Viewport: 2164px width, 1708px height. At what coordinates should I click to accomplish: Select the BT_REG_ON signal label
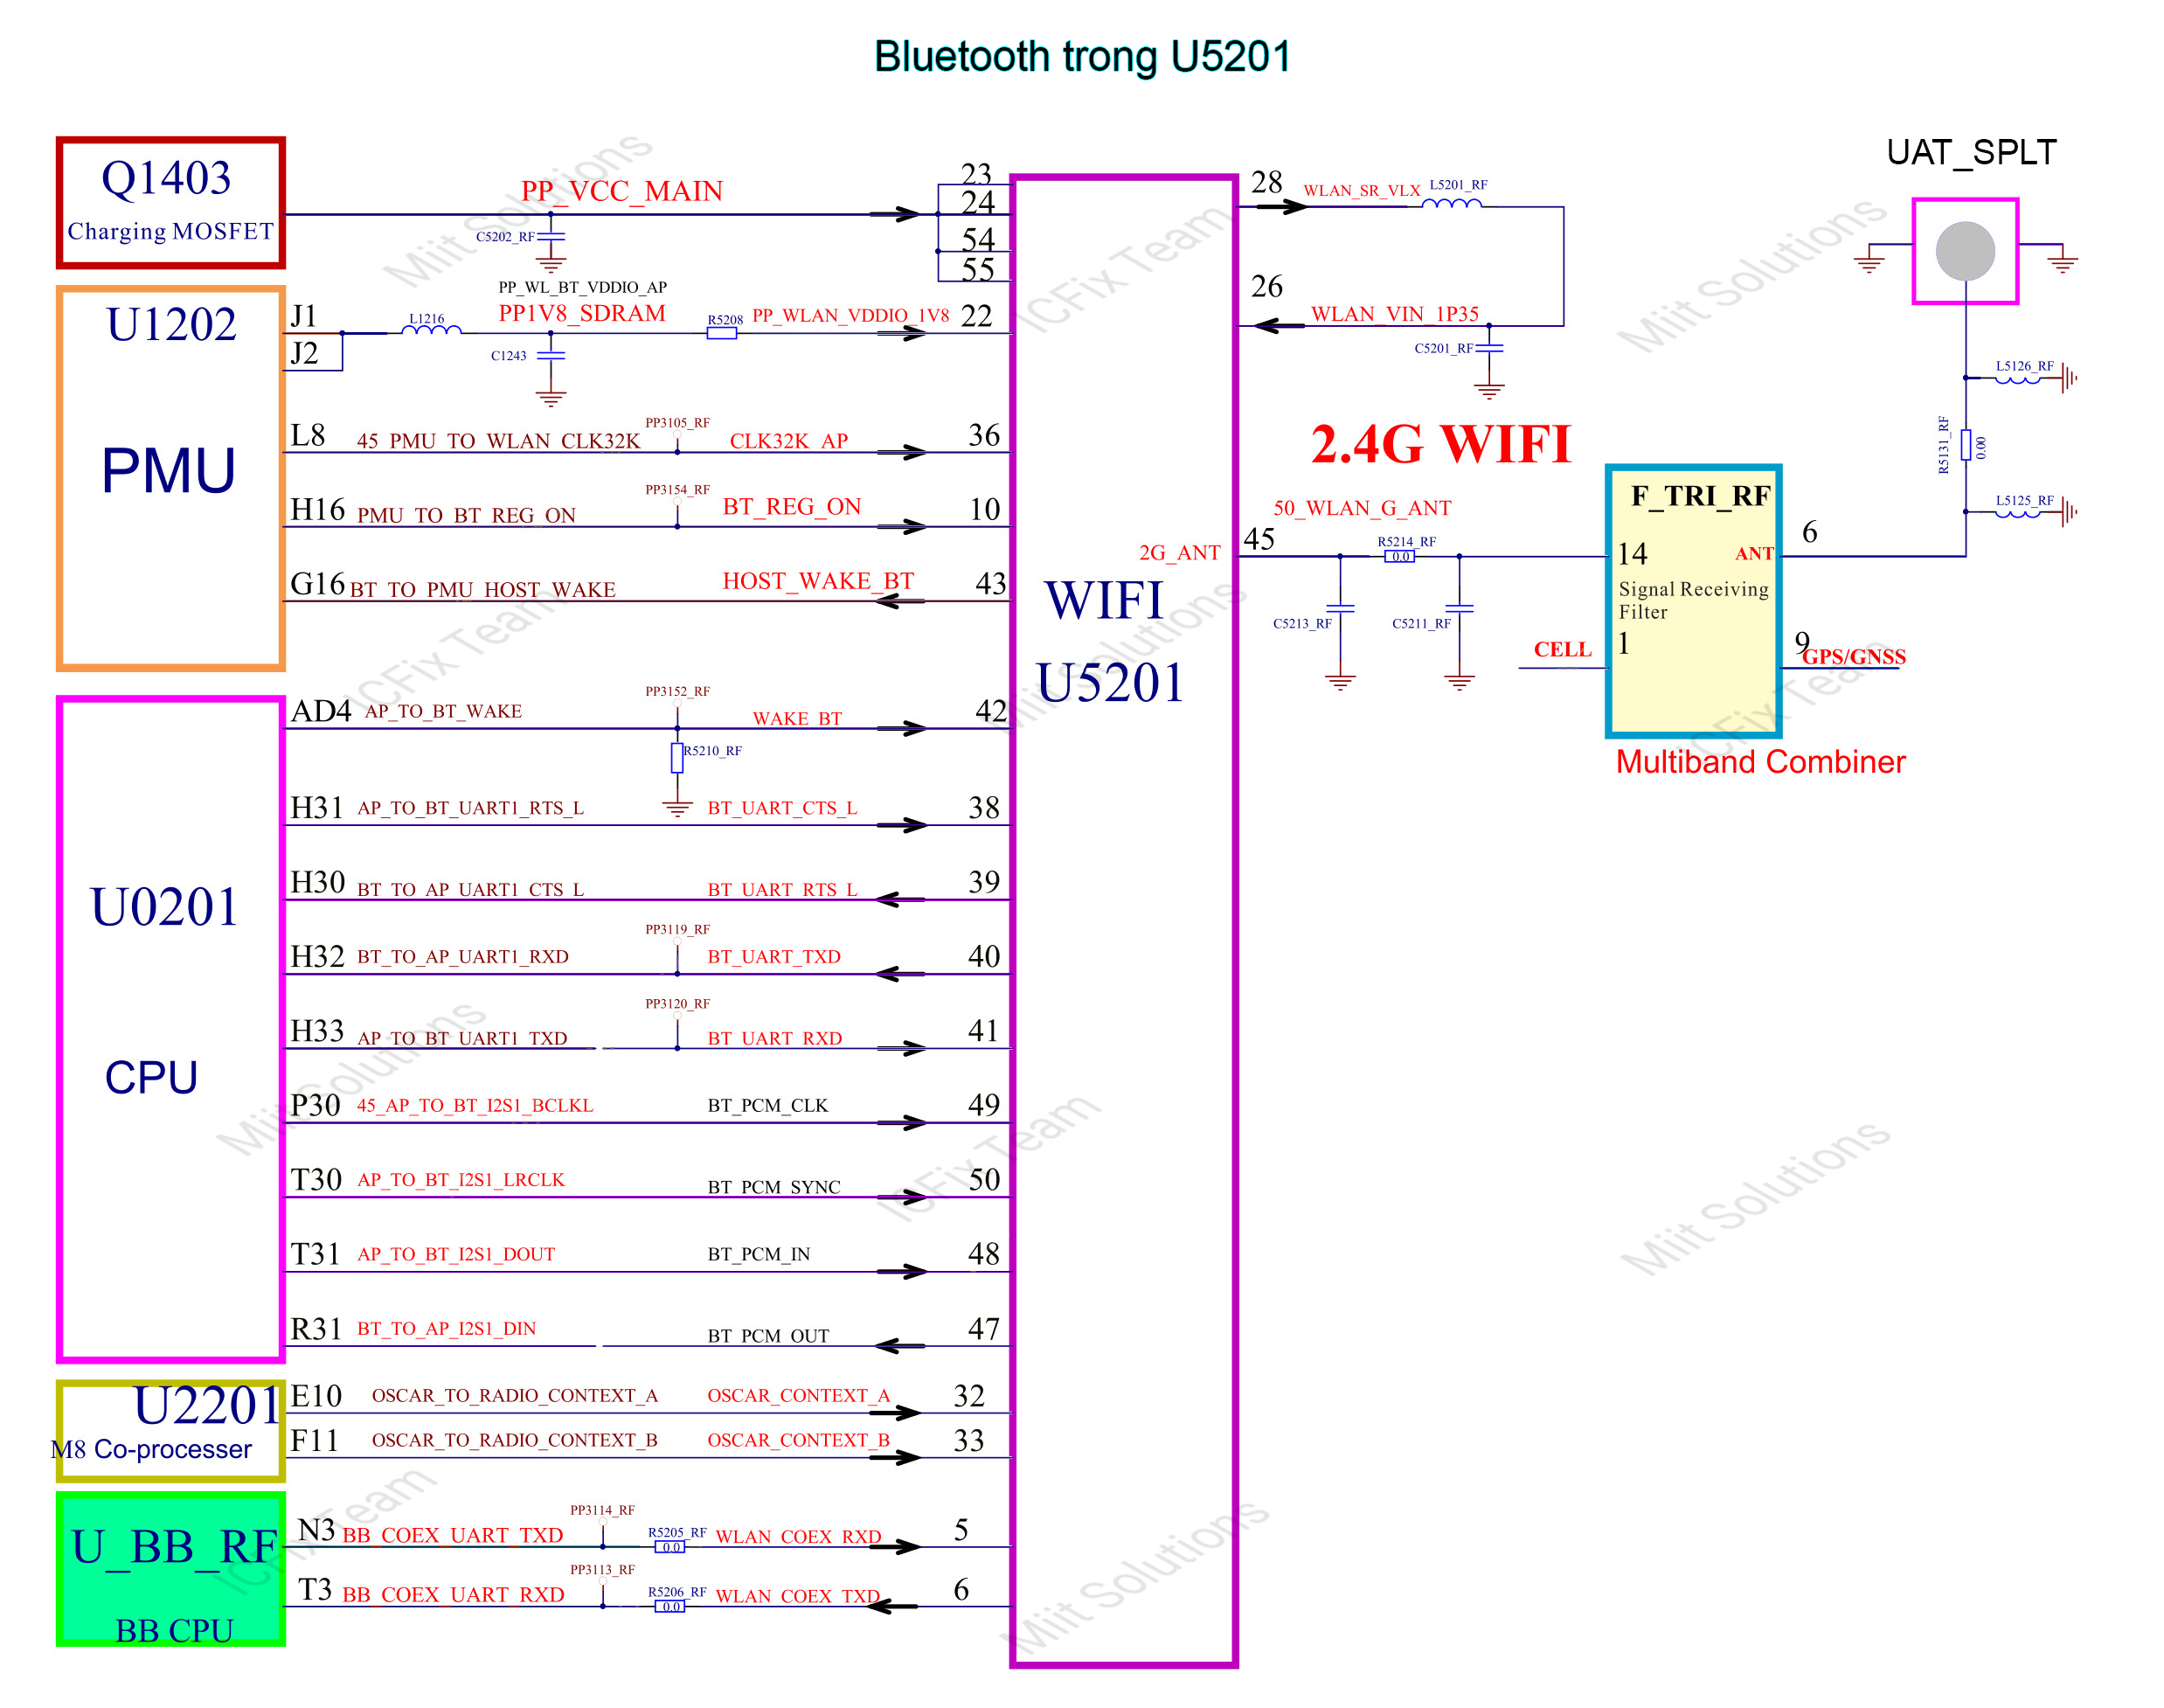791,506
